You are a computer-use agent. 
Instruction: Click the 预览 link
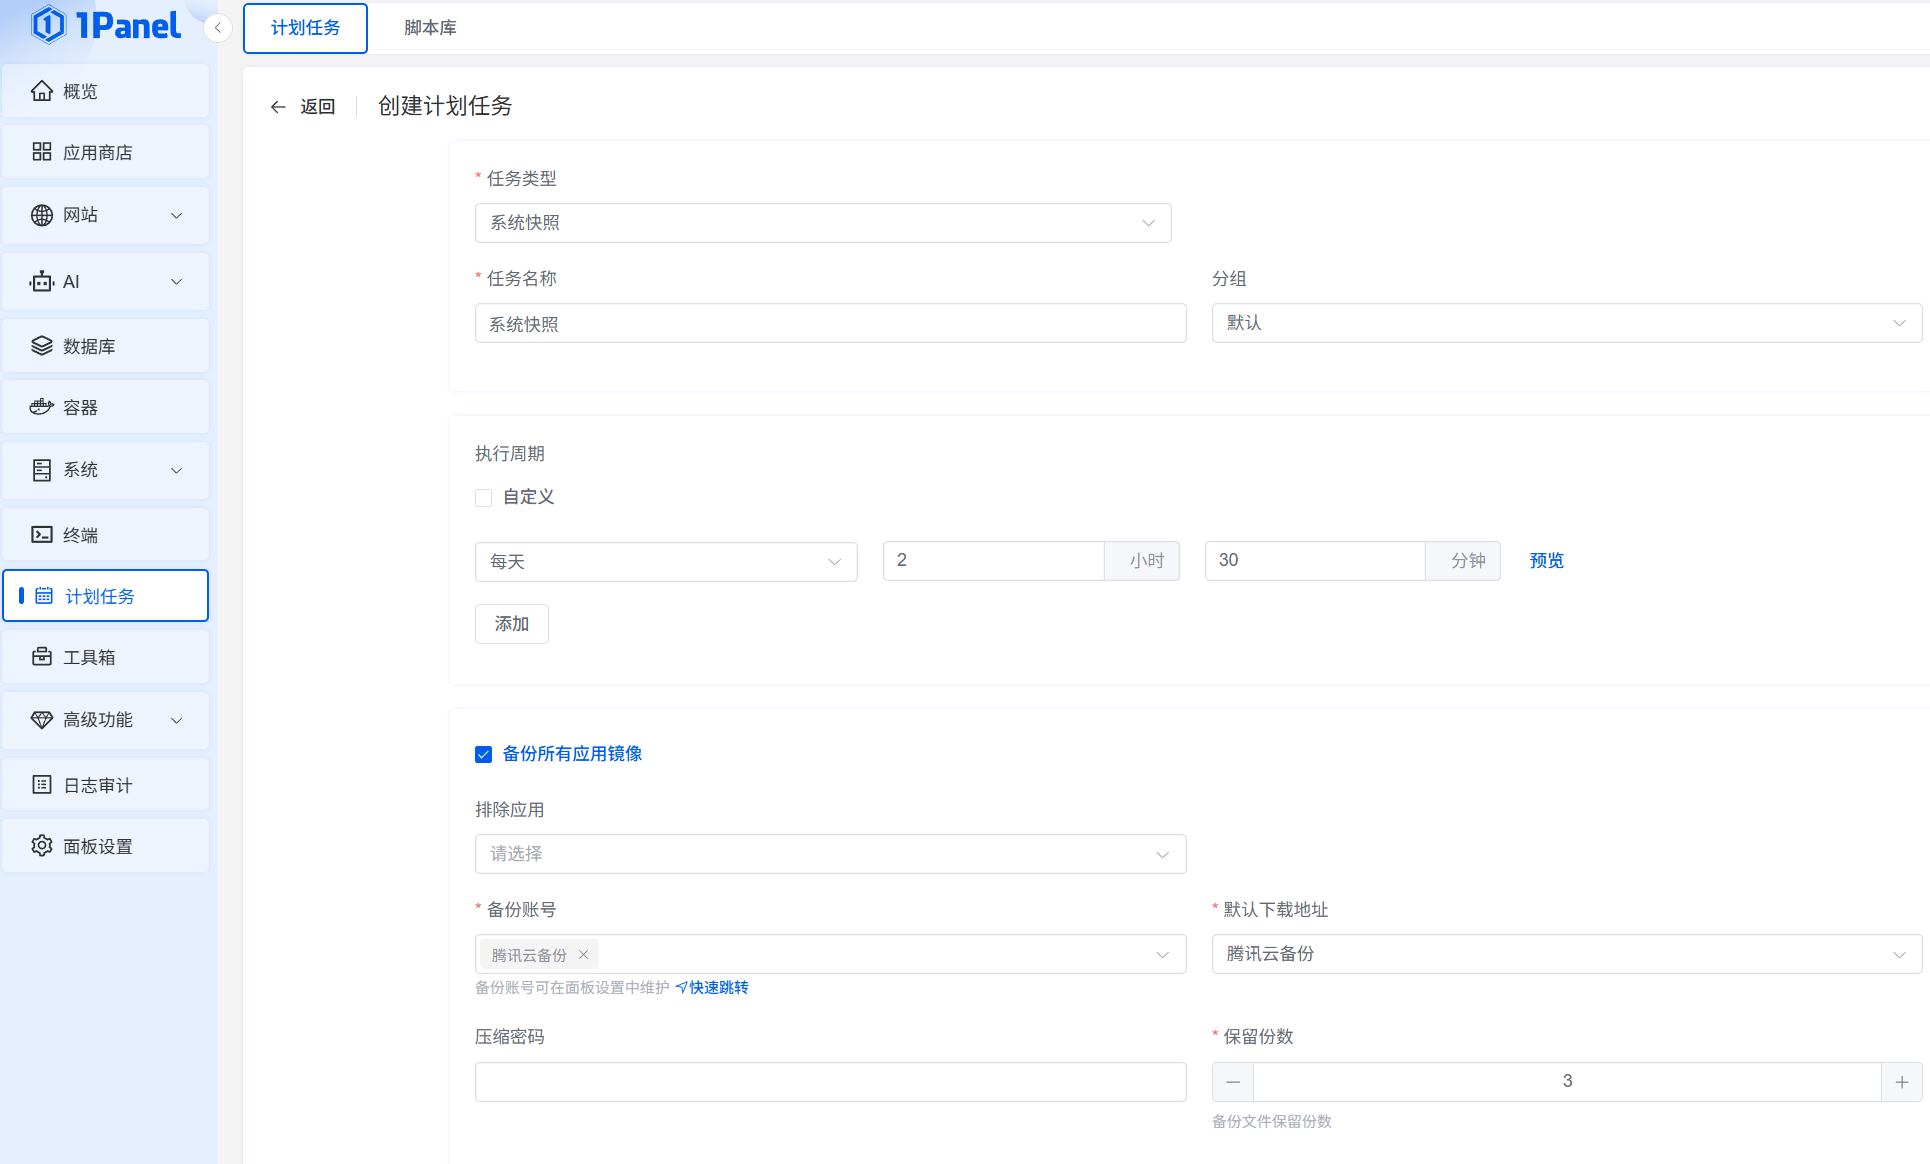click(1546, 561)
